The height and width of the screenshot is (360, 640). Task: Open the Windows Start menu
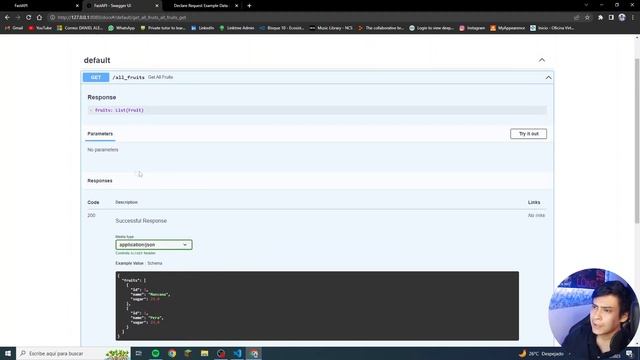pyautogui.click(x=8, y=353)
